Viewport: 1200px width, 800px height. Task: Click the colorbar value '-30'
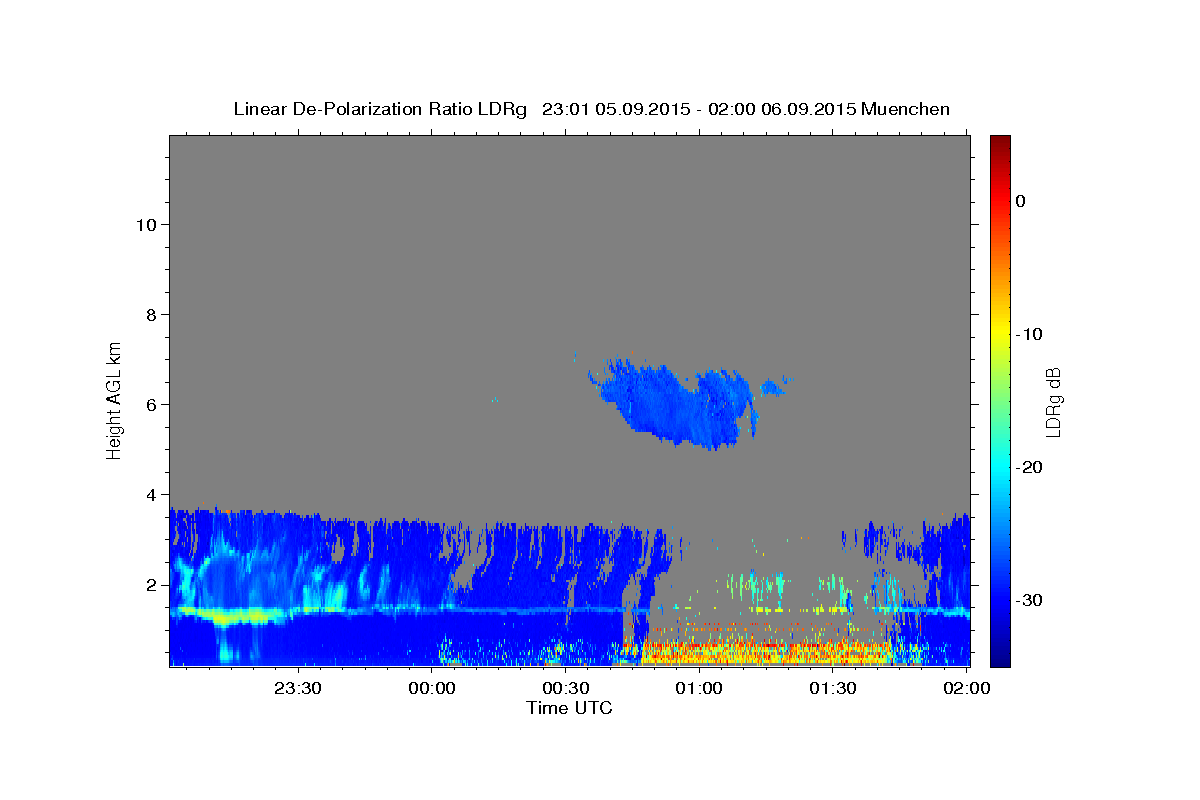click(x=1030, y=600)
